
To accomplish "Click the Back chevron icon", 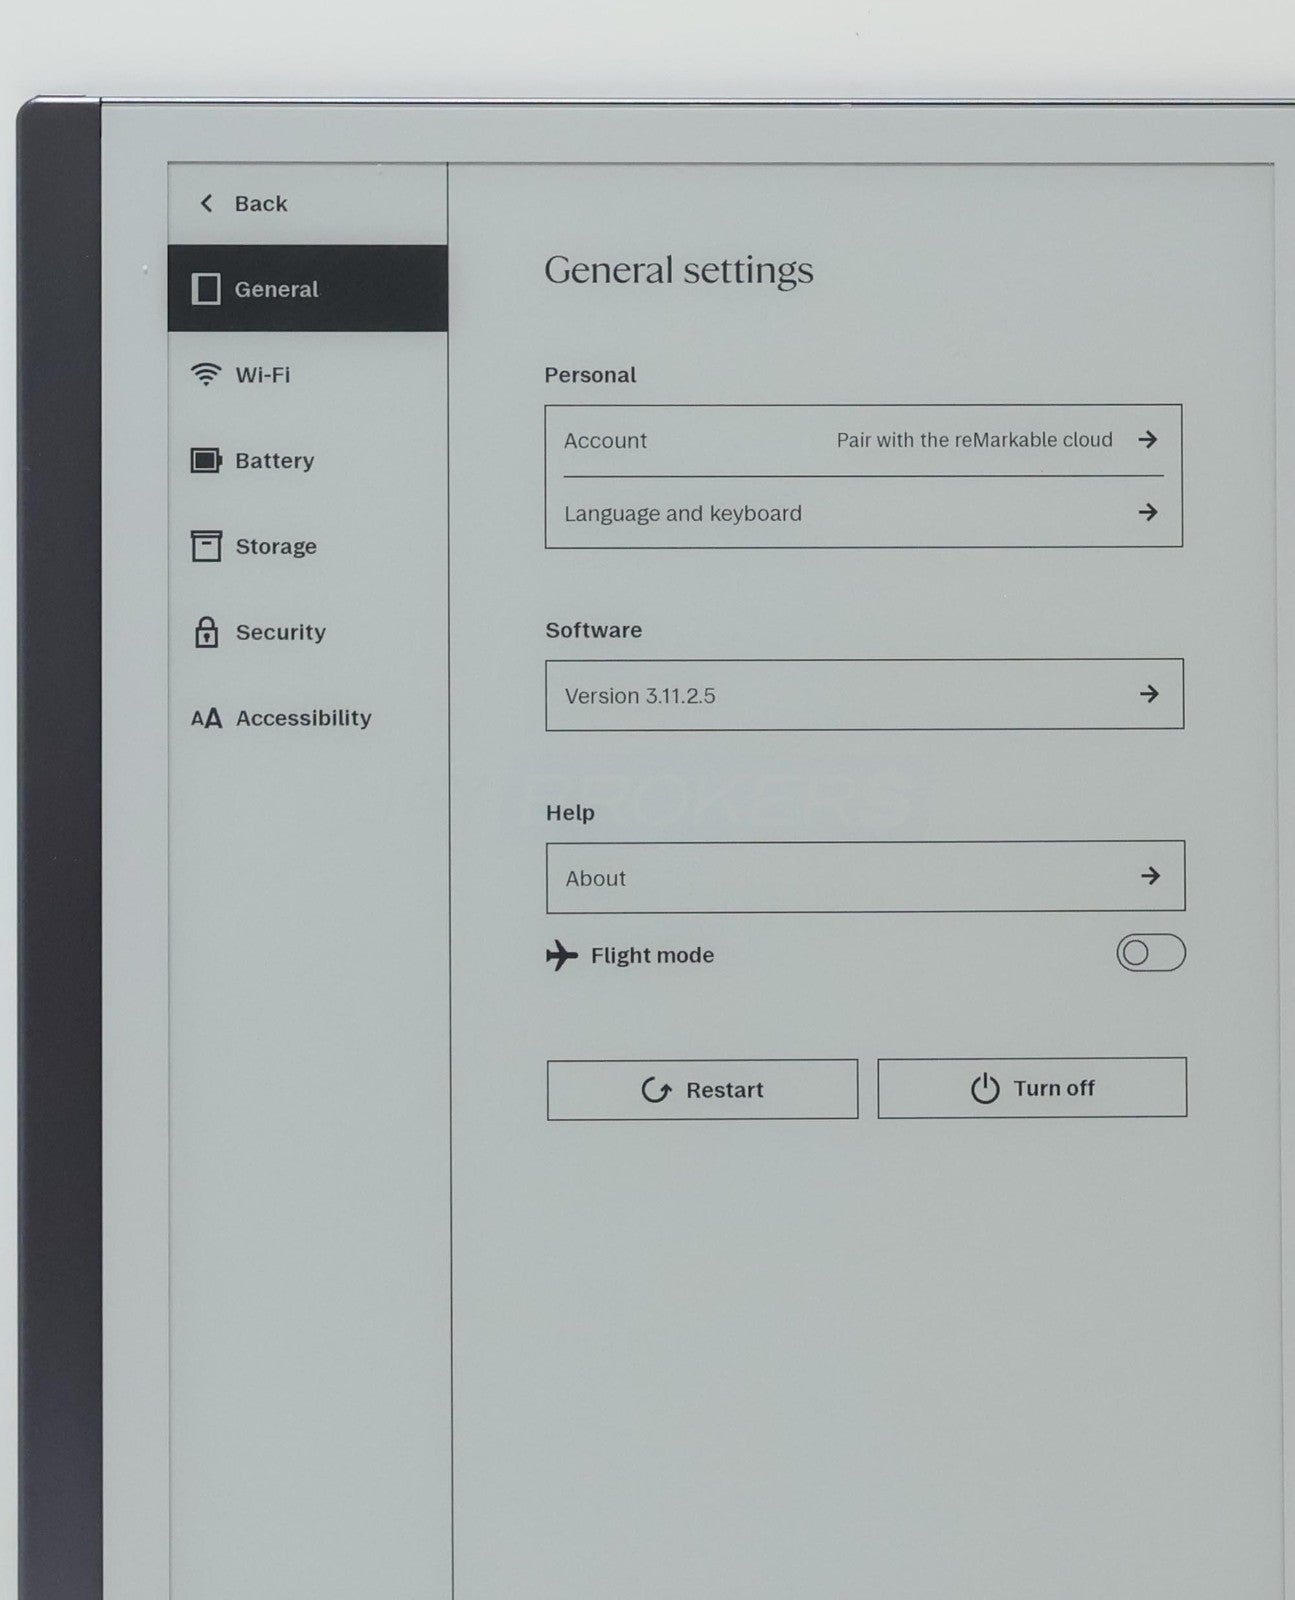I will coord(207,204).
